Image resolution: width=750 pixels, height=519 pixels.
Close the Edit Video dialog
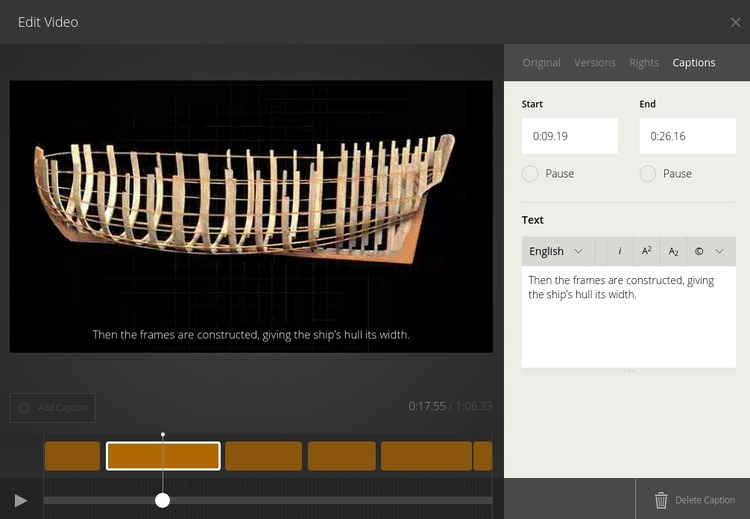click(736, 22)
